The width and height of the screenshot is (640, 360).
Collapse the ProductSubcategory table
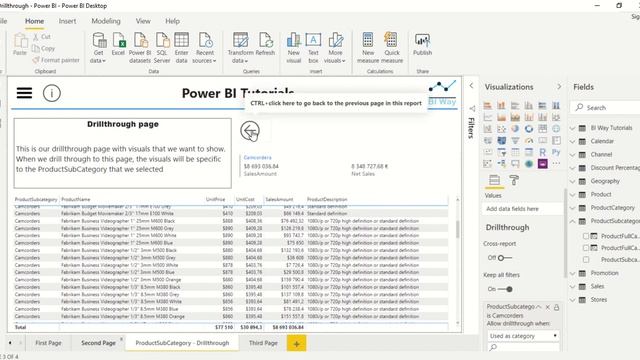[x=572, y=221]
